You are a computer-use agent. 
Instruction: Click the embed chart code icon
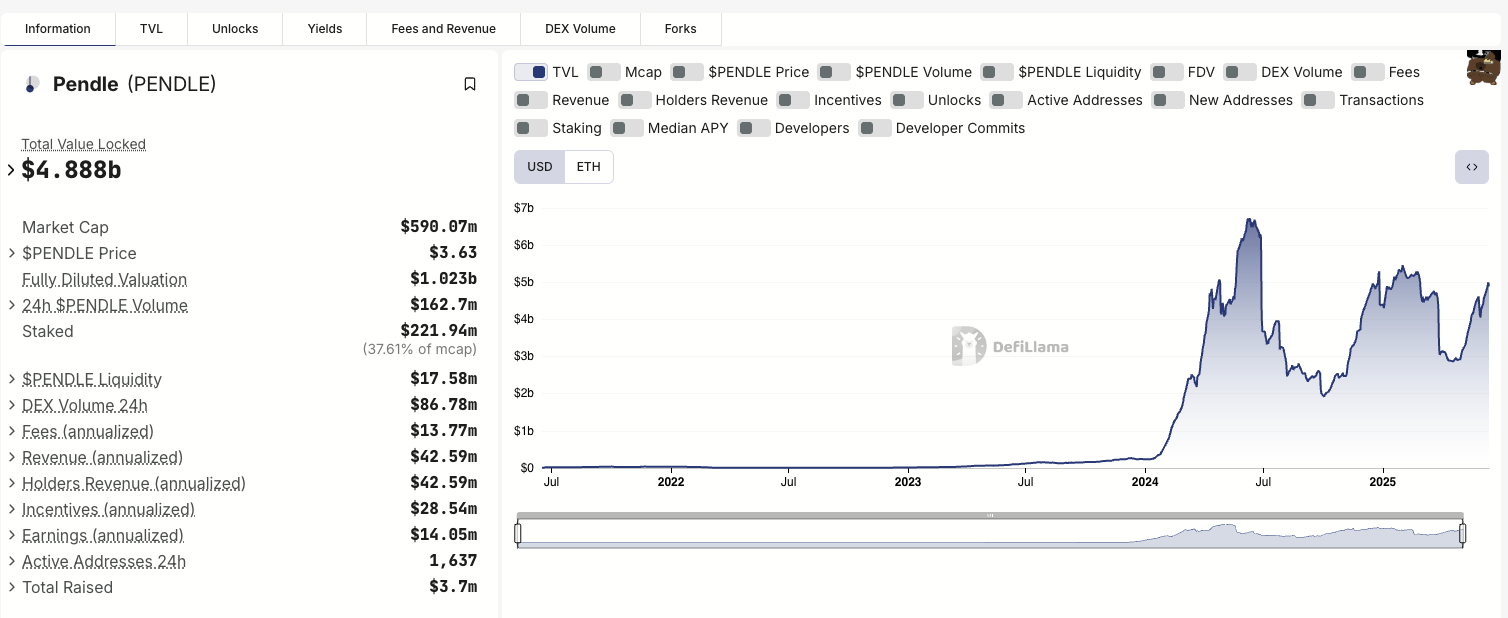click(x=1471, y=167)
